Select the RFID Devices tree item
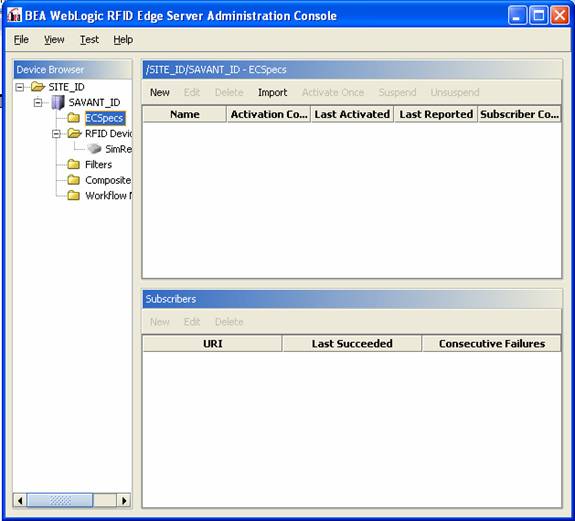 [108, 133]
